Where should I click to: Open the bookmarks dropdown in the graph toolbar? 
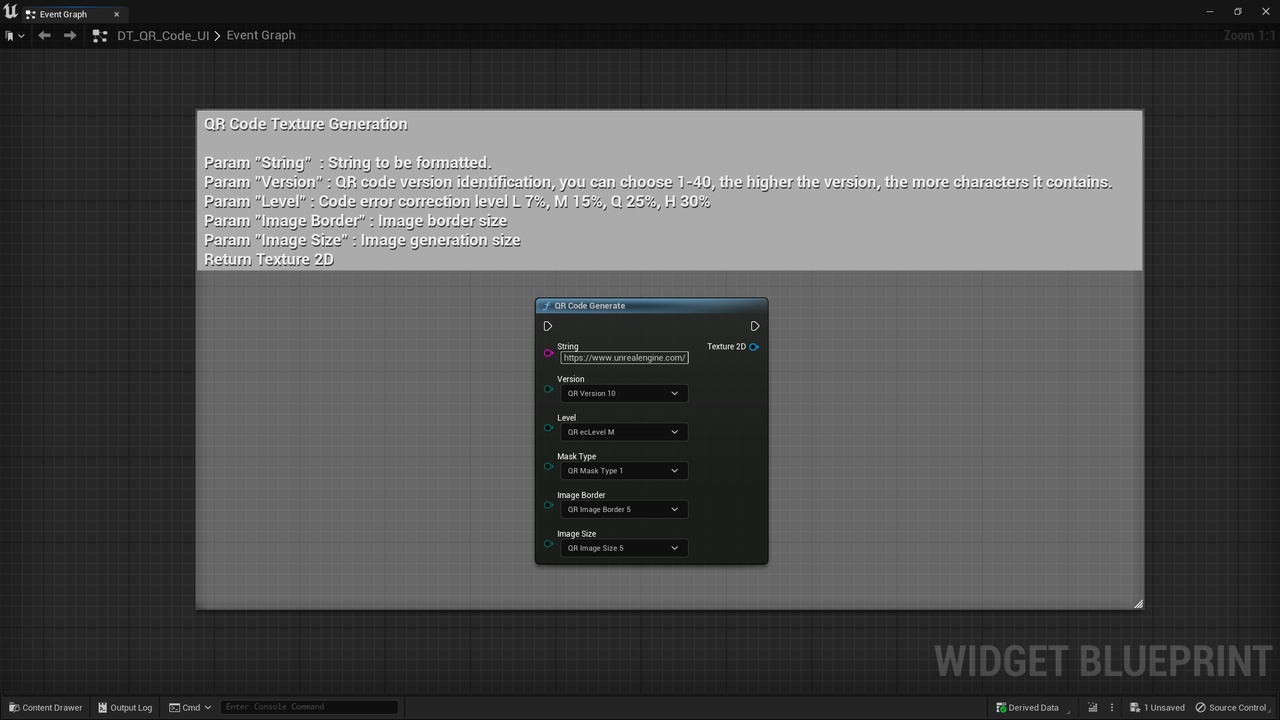tap(14, 36)
